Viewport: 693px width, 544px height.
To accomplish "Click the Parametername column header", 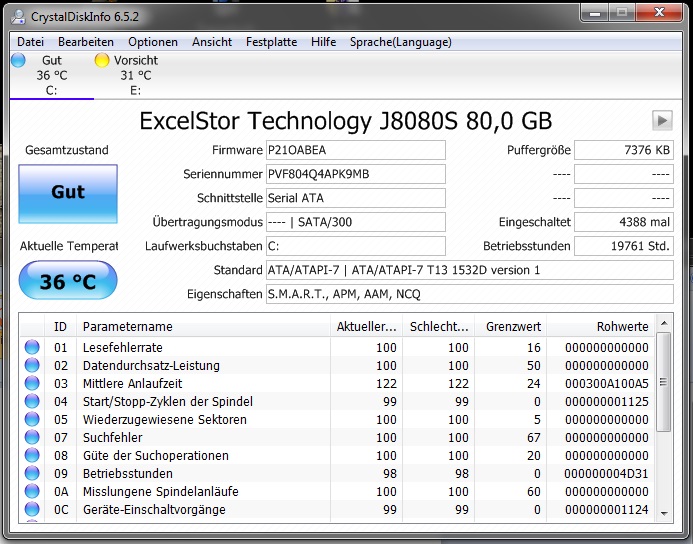I will click(203, 327).
